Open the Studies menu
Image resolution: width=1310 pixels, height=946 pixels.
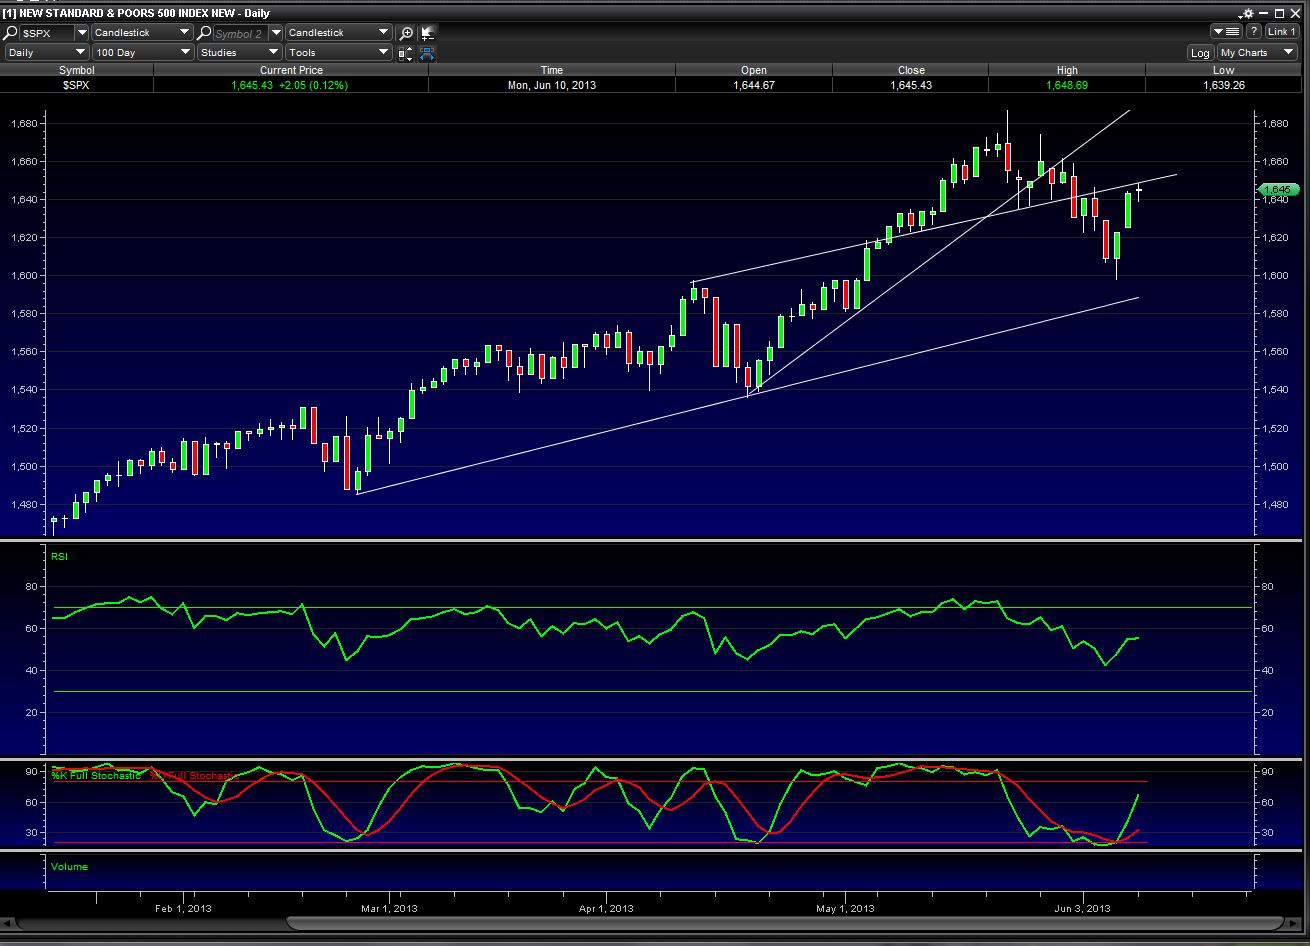[x=239, y=53]
